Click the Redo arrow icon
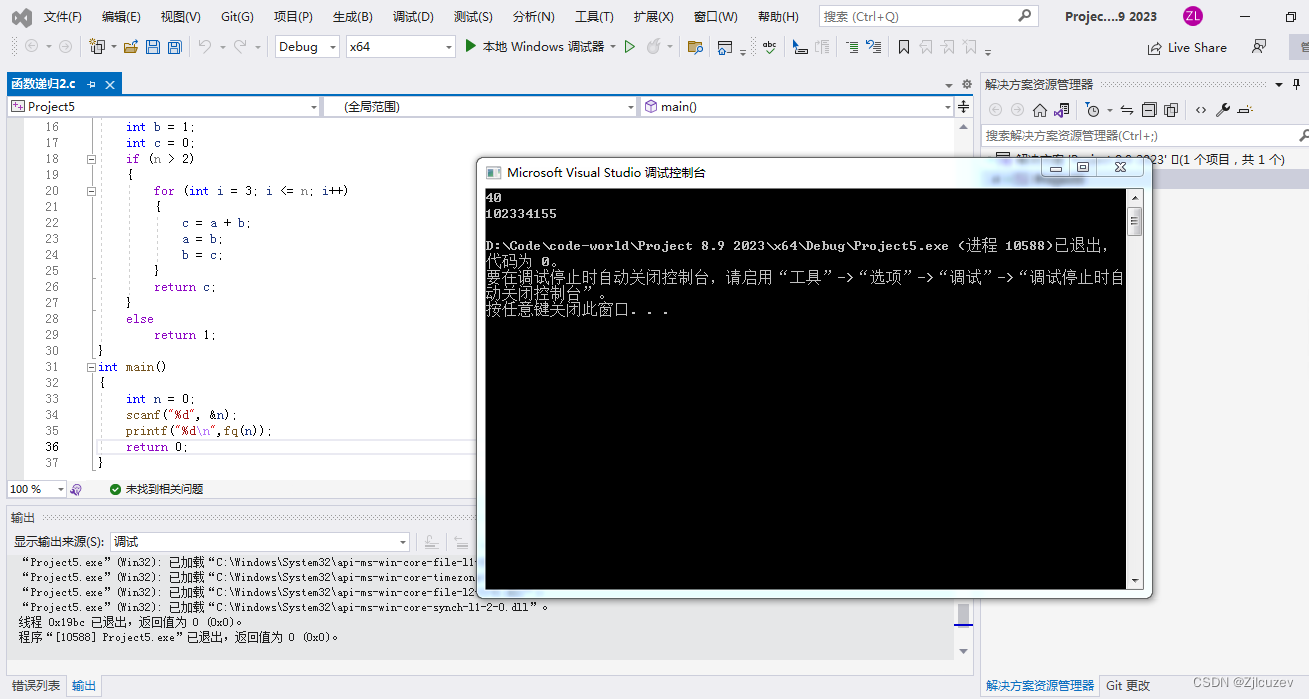The height and width of the screenshot is (699, 1309). (x=240, y=47)
